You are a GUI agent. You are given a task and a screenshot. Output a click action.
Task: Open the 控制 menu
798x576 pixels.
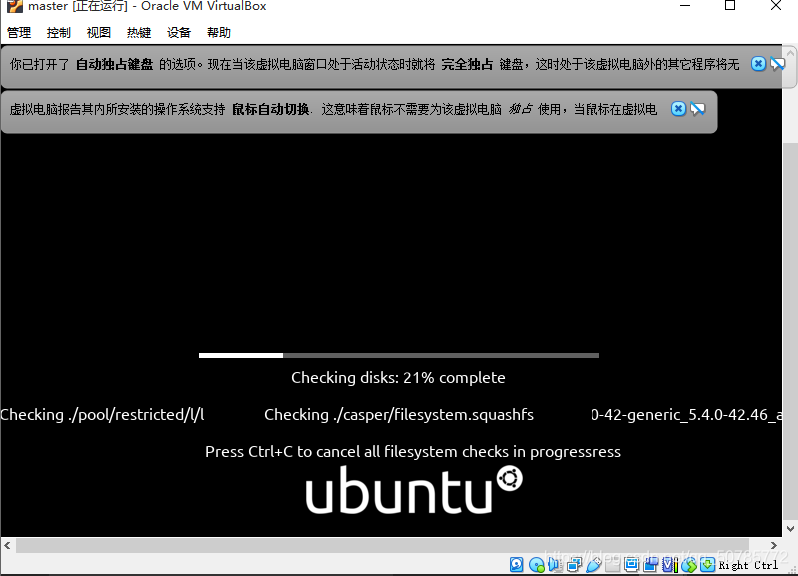(59, 33)
